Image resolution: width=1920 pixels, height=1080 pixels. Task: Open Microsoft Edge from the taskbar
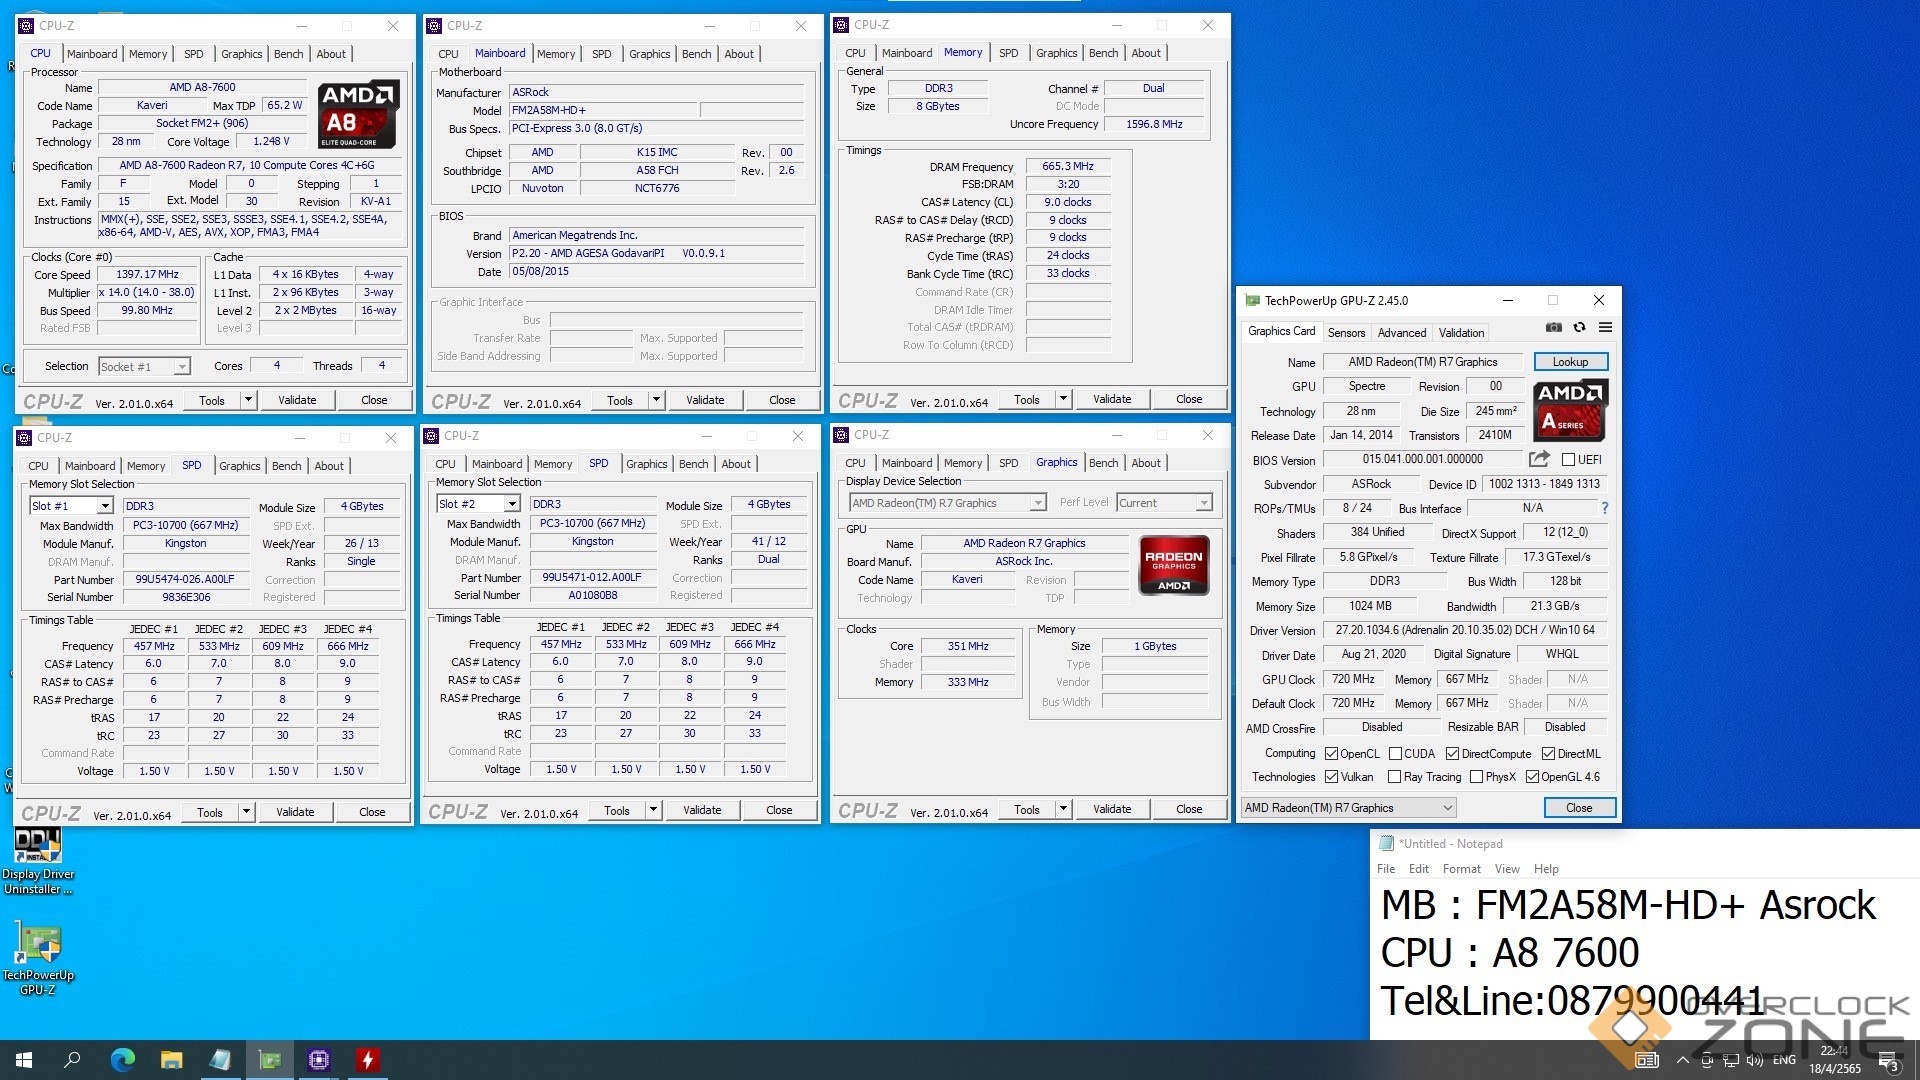(x=123, y=1060)
